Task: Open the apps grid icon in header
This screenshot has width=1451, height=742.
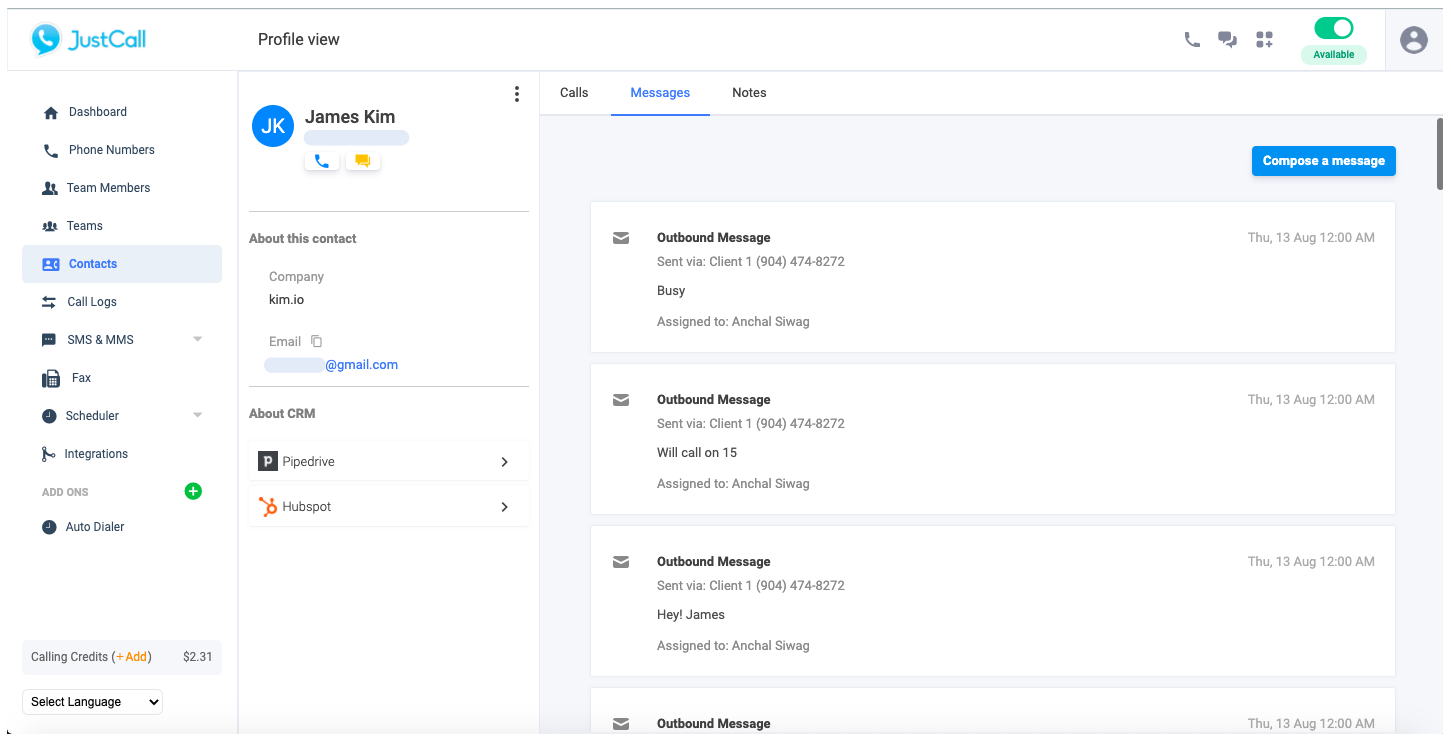Action: [1264, 40]
